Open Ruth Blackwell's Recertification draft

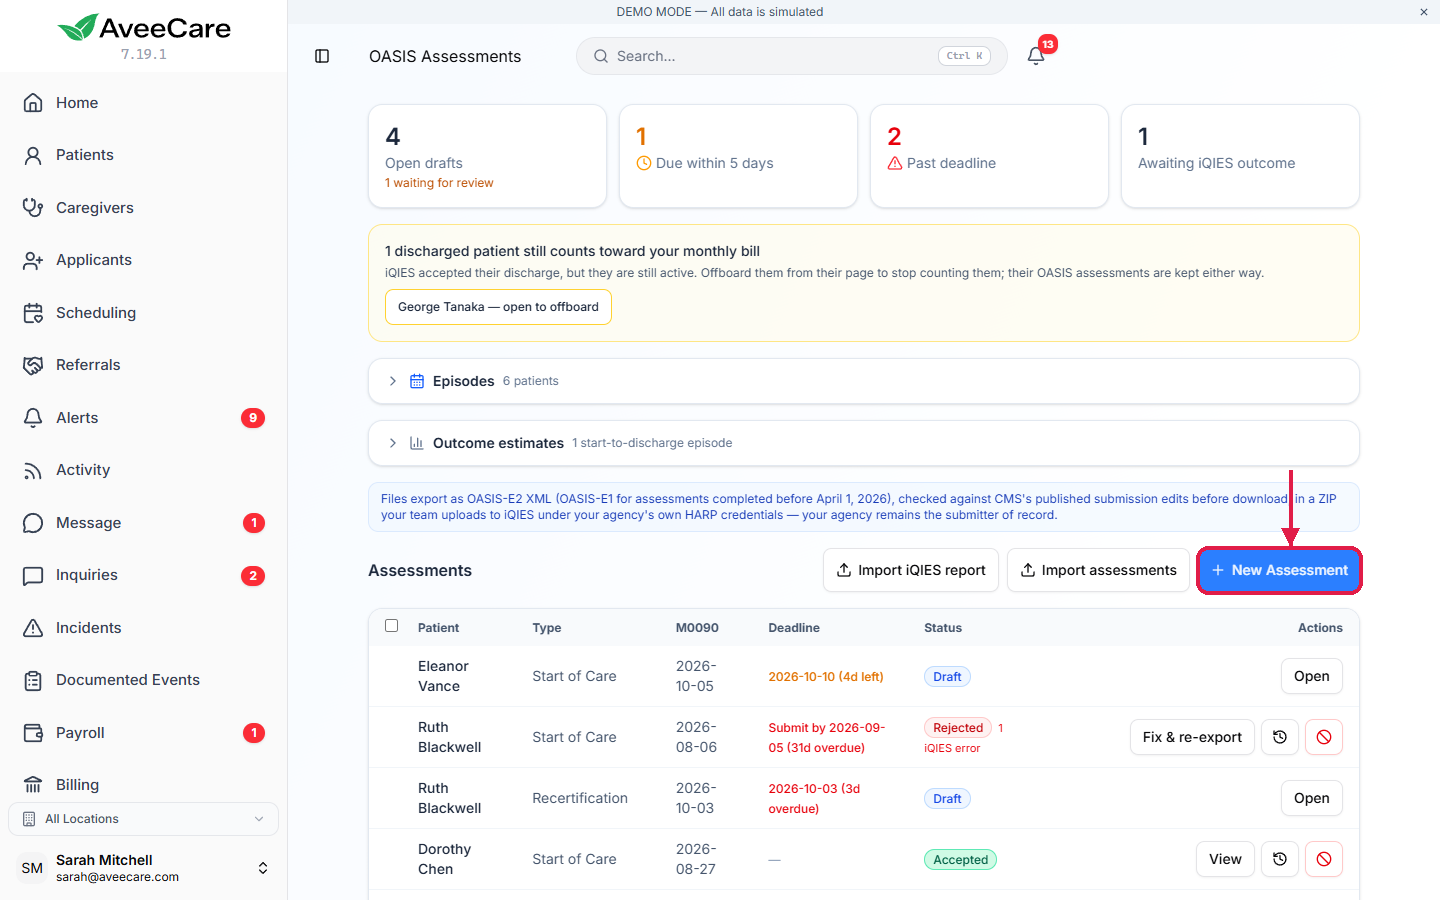pyautogui.click(x=1311, y=798)
